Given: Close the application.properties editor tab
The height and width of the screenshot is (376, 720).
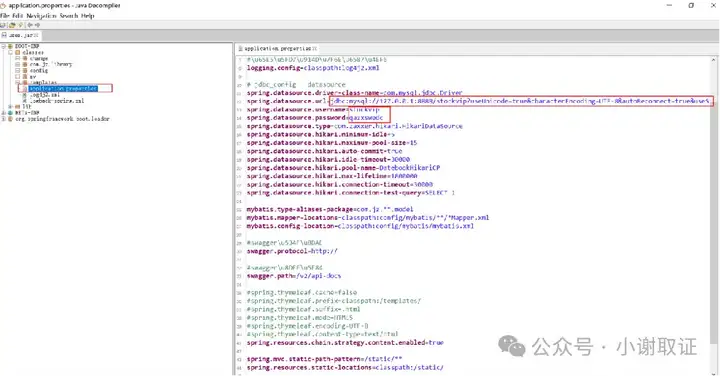Looking at the screenshot, I should tap(315, 48).
